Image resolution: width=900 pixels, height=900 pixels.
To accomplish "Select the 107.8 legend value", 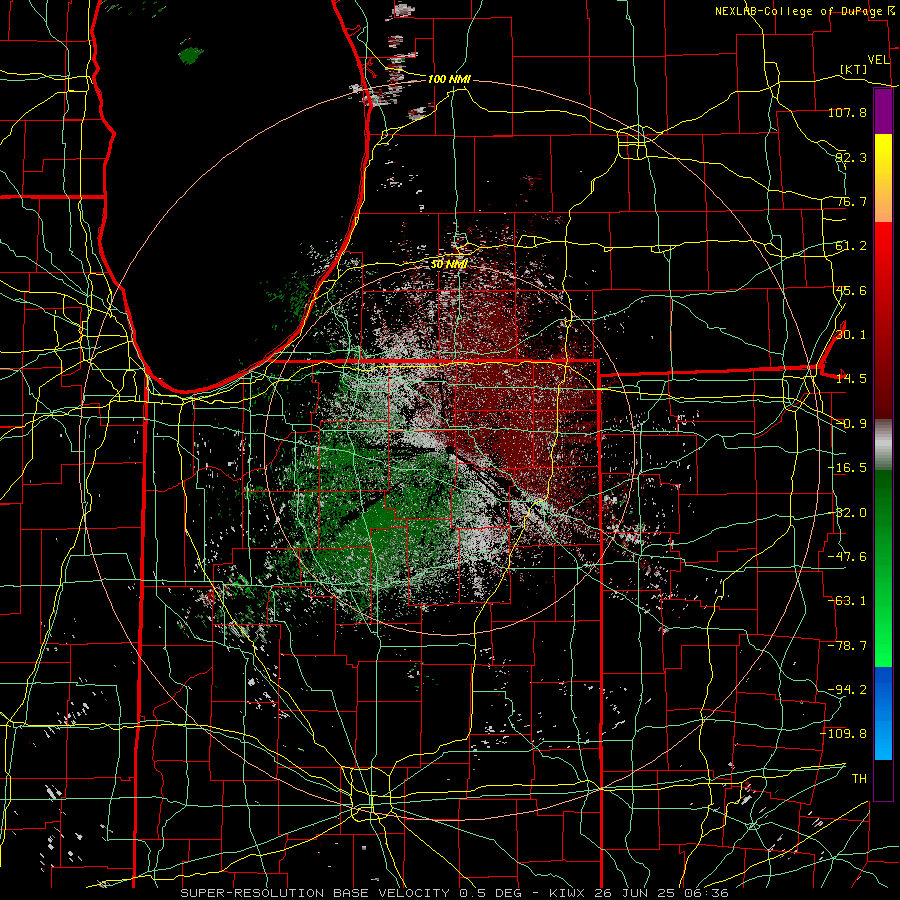I will pyautogui.click(x=847, y=112).
